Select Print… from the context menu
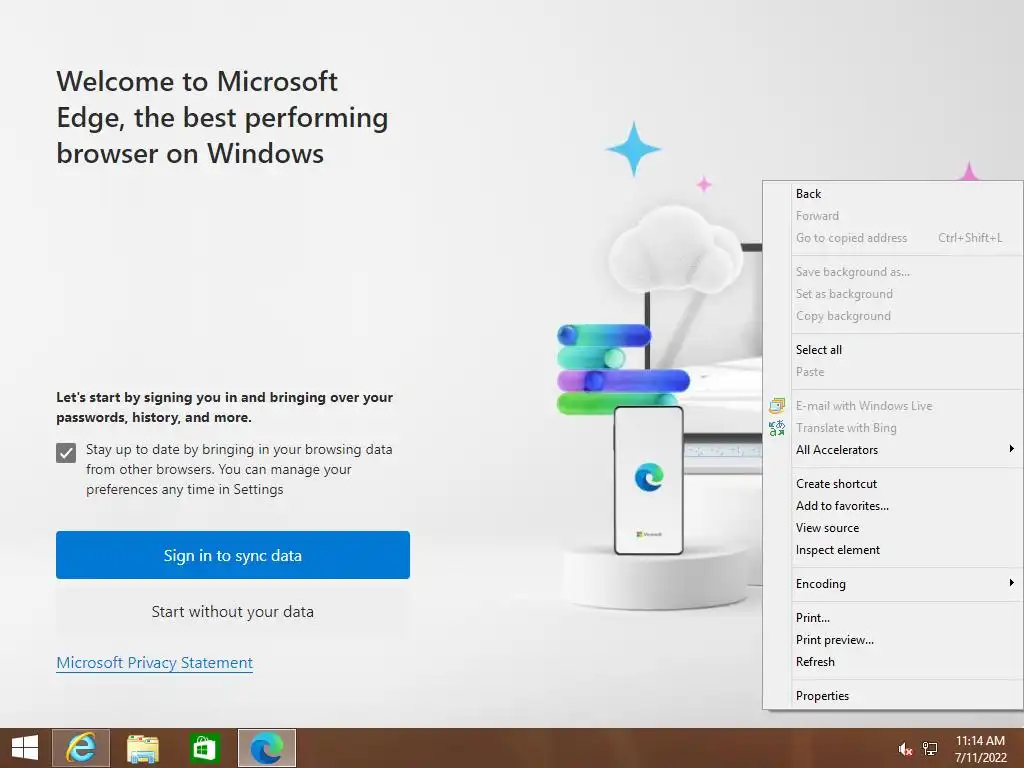 point(893,618)
